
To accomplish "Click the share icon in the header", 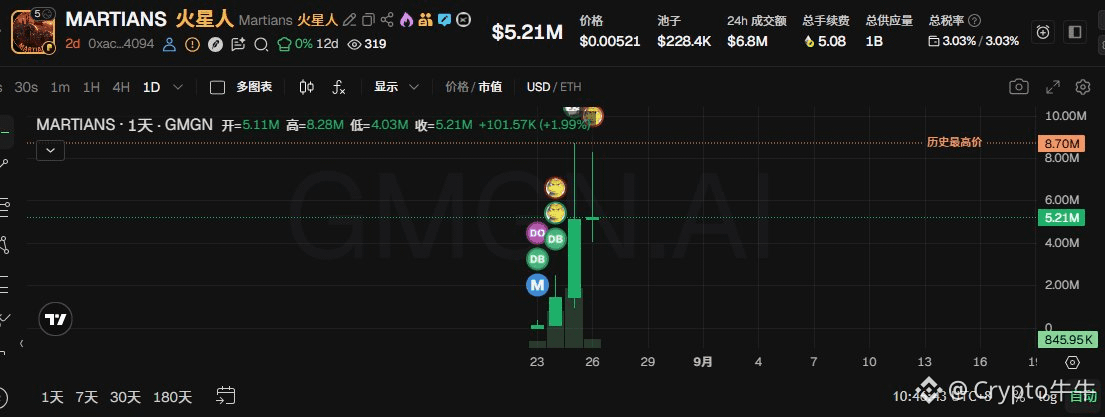I will 387,20.
